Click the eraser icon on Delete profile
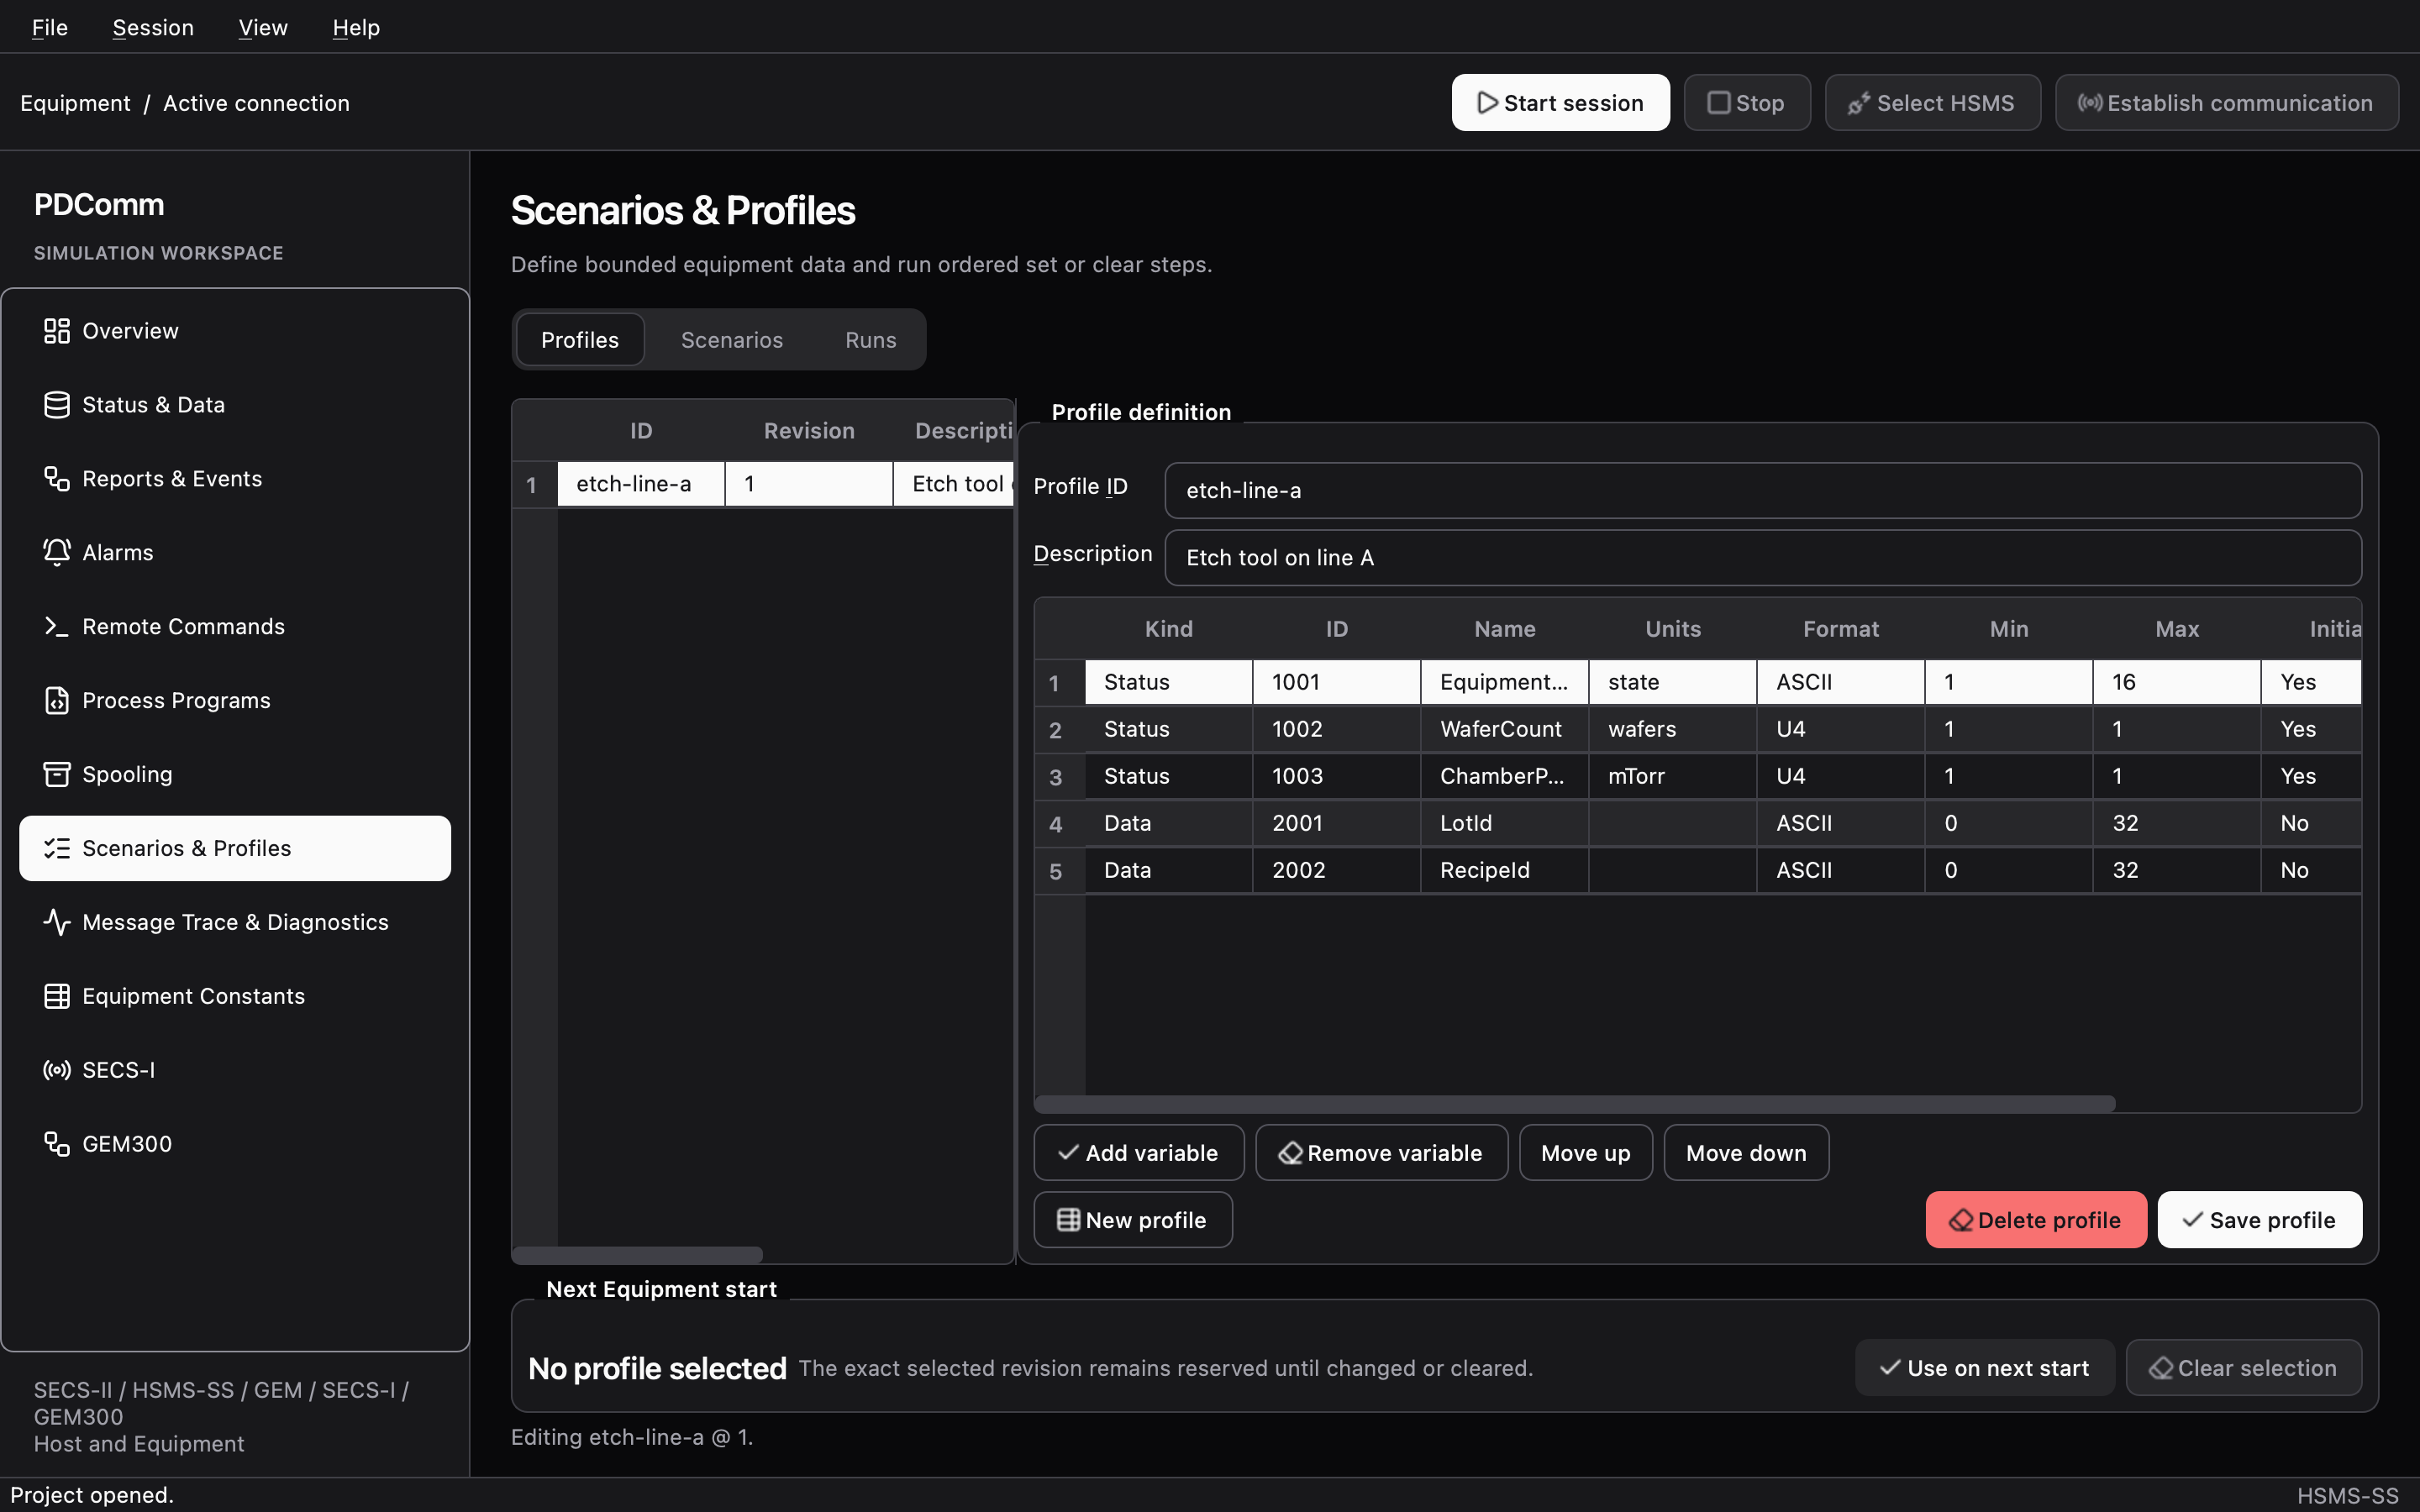This screenshot has height=1512, width=2420. pyautogui.click(x=1960, y=1220)
